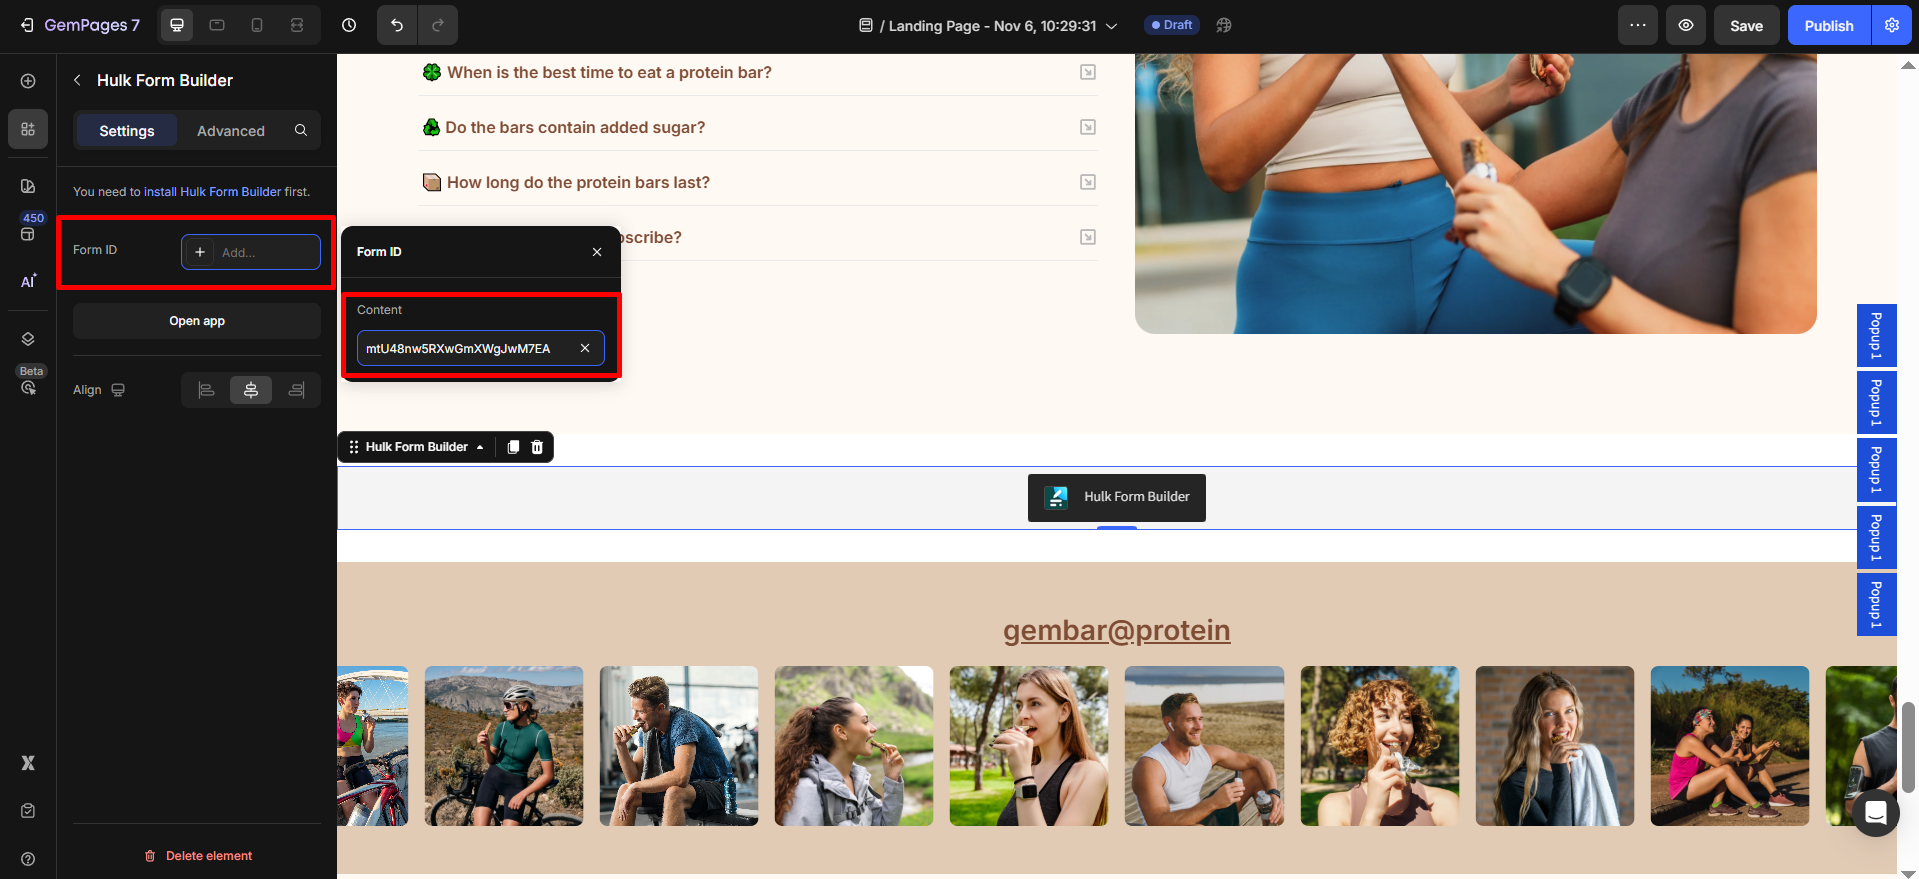1919x879 pixels.
Task: Click the plus icon in Form ID field
Action: coord(200,252)
